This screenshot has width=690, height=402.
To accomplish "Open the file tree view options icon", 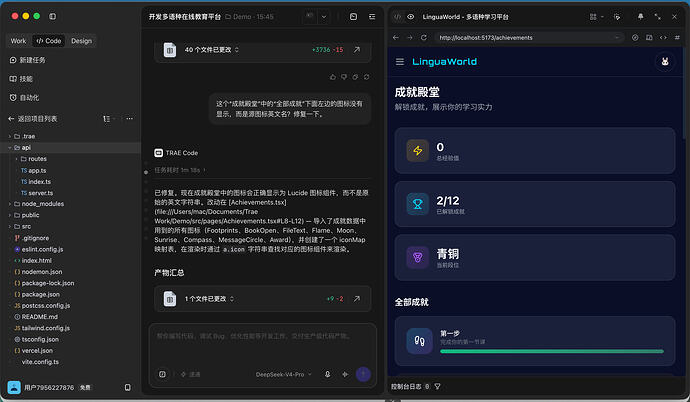I will tap(107, 119).
